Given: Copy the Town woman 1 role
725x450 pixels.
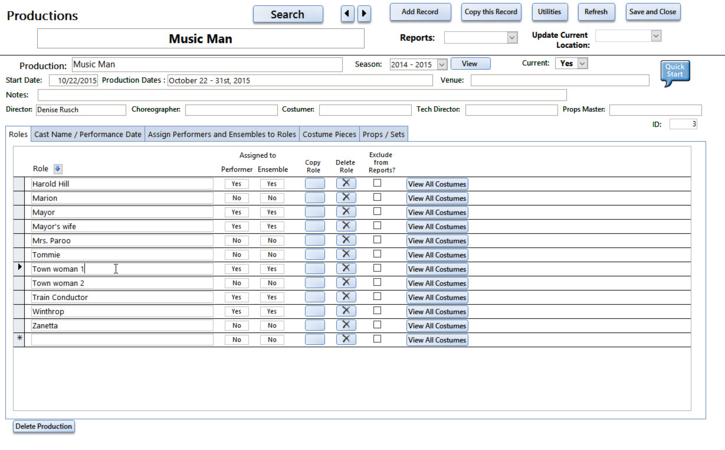Looking at the screenshot, I should (315, 269).
